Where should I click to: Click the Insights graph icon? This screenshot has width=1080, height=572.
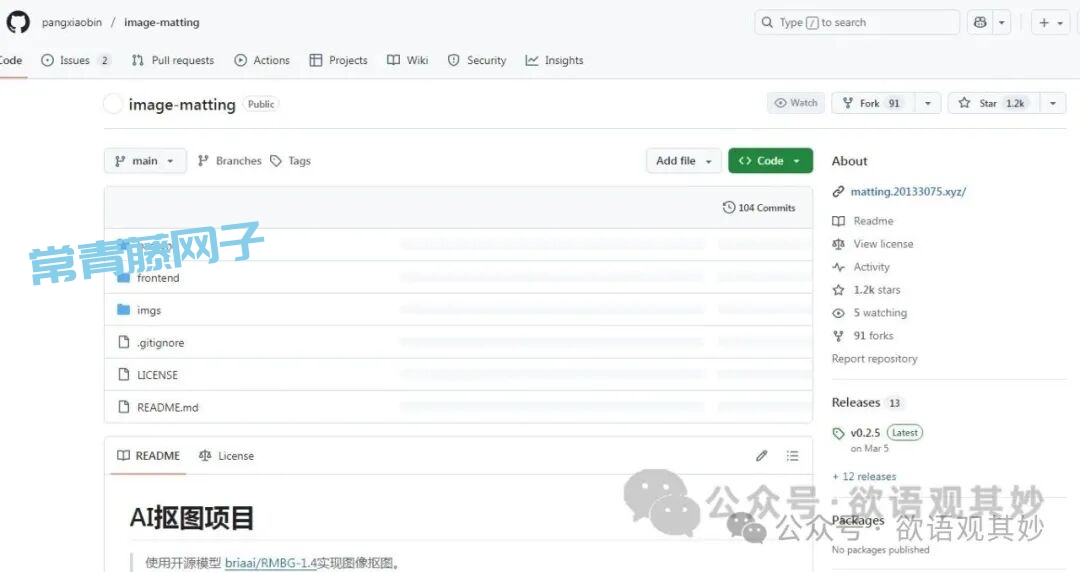532,60
